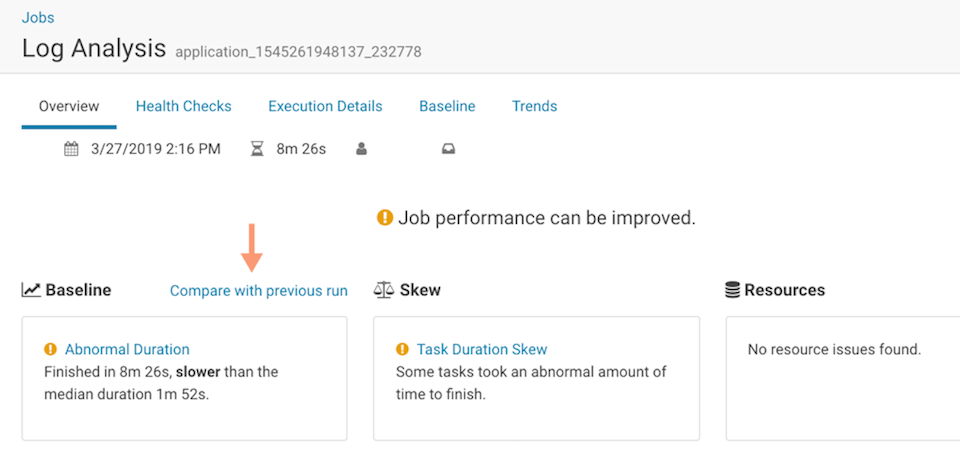The width and height of the screenshot is (960, 471).
Task: Select the Baseline tab
Action: pyautogui.click(x=447, y=106)
